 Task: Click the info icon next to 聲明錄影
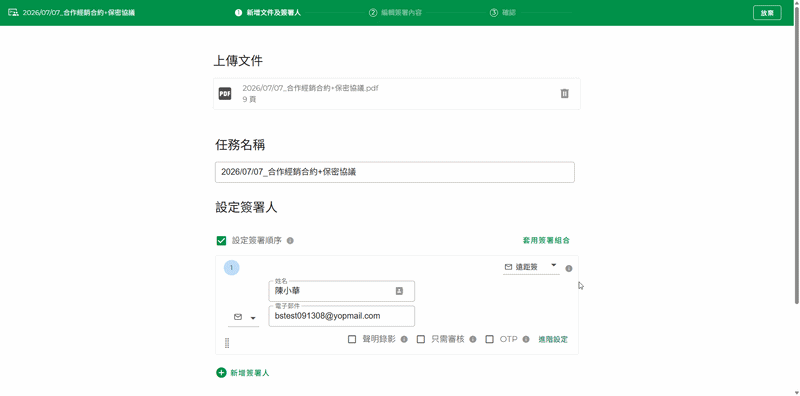tap(404, 339)
